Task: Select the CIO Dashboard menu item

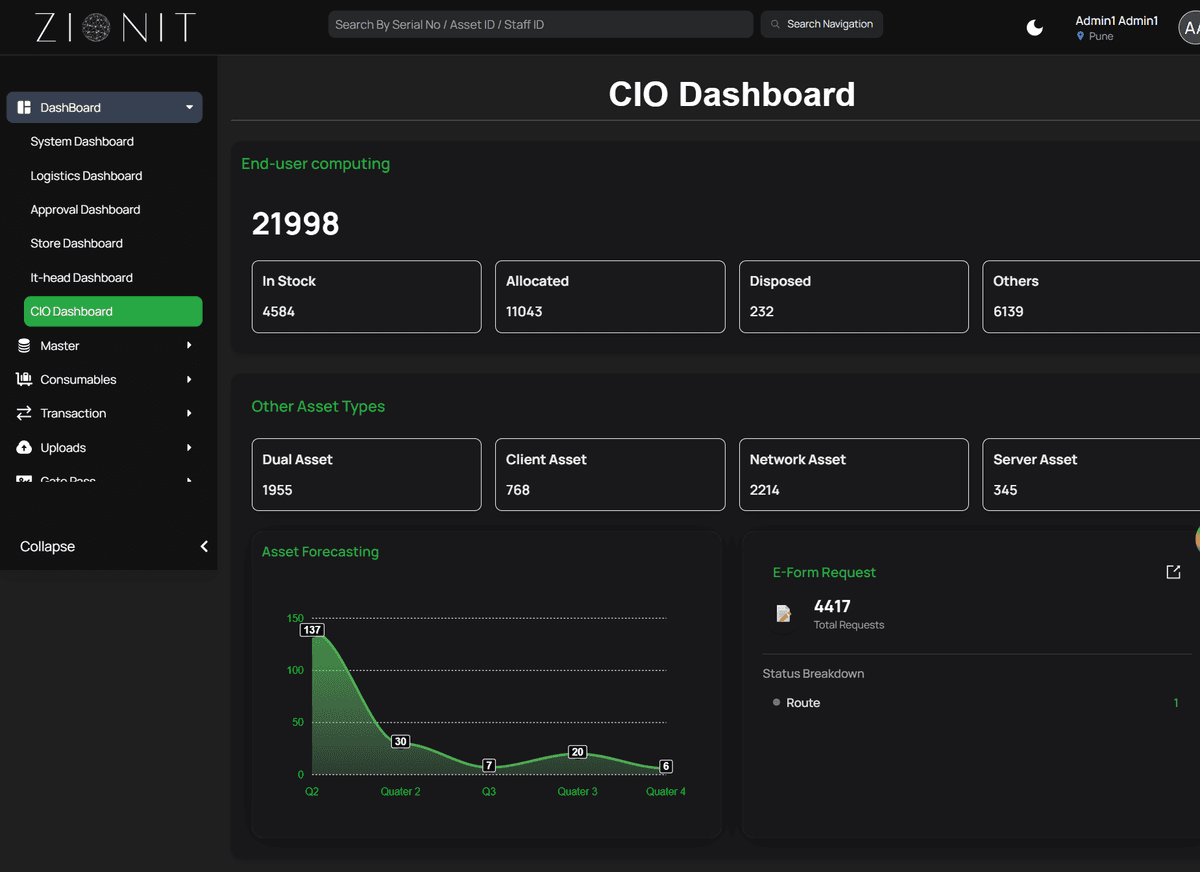Action: coord(113,311)
